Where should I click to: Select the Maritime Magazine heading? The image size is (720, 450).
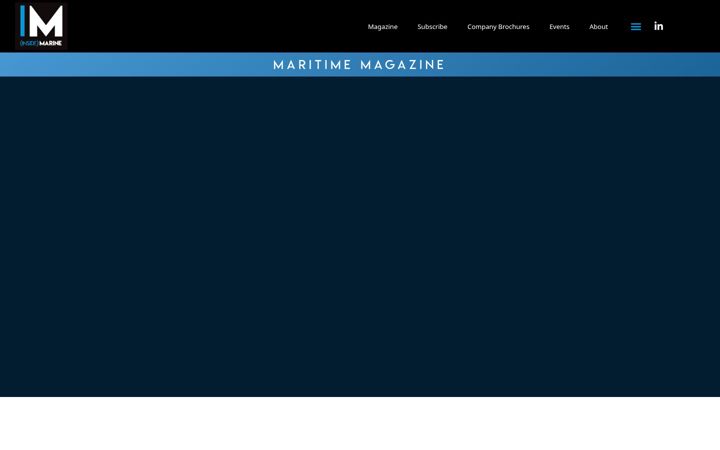point(359,65)
